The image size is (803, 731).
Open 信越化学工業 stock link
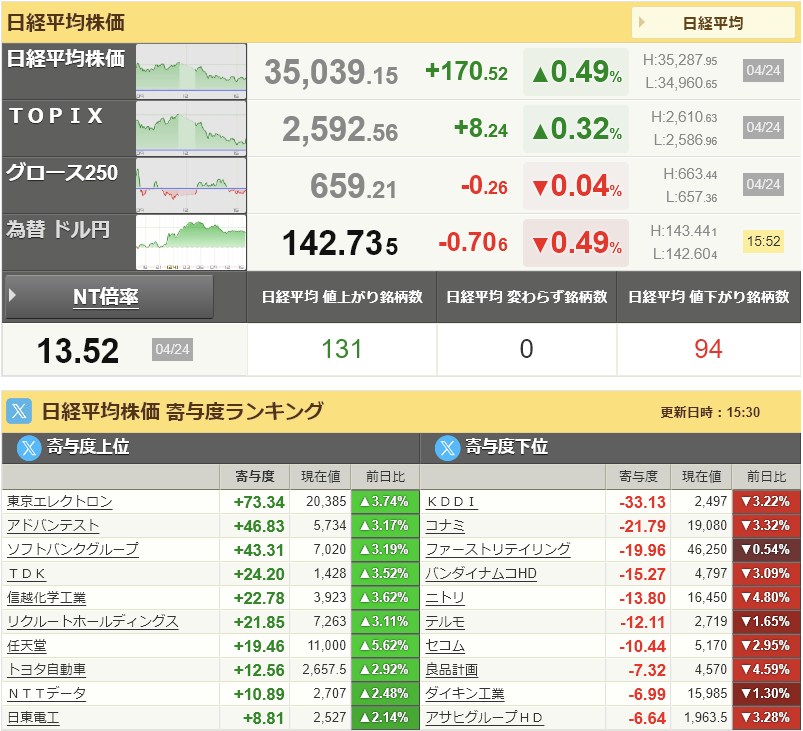[x=47, y=598]
